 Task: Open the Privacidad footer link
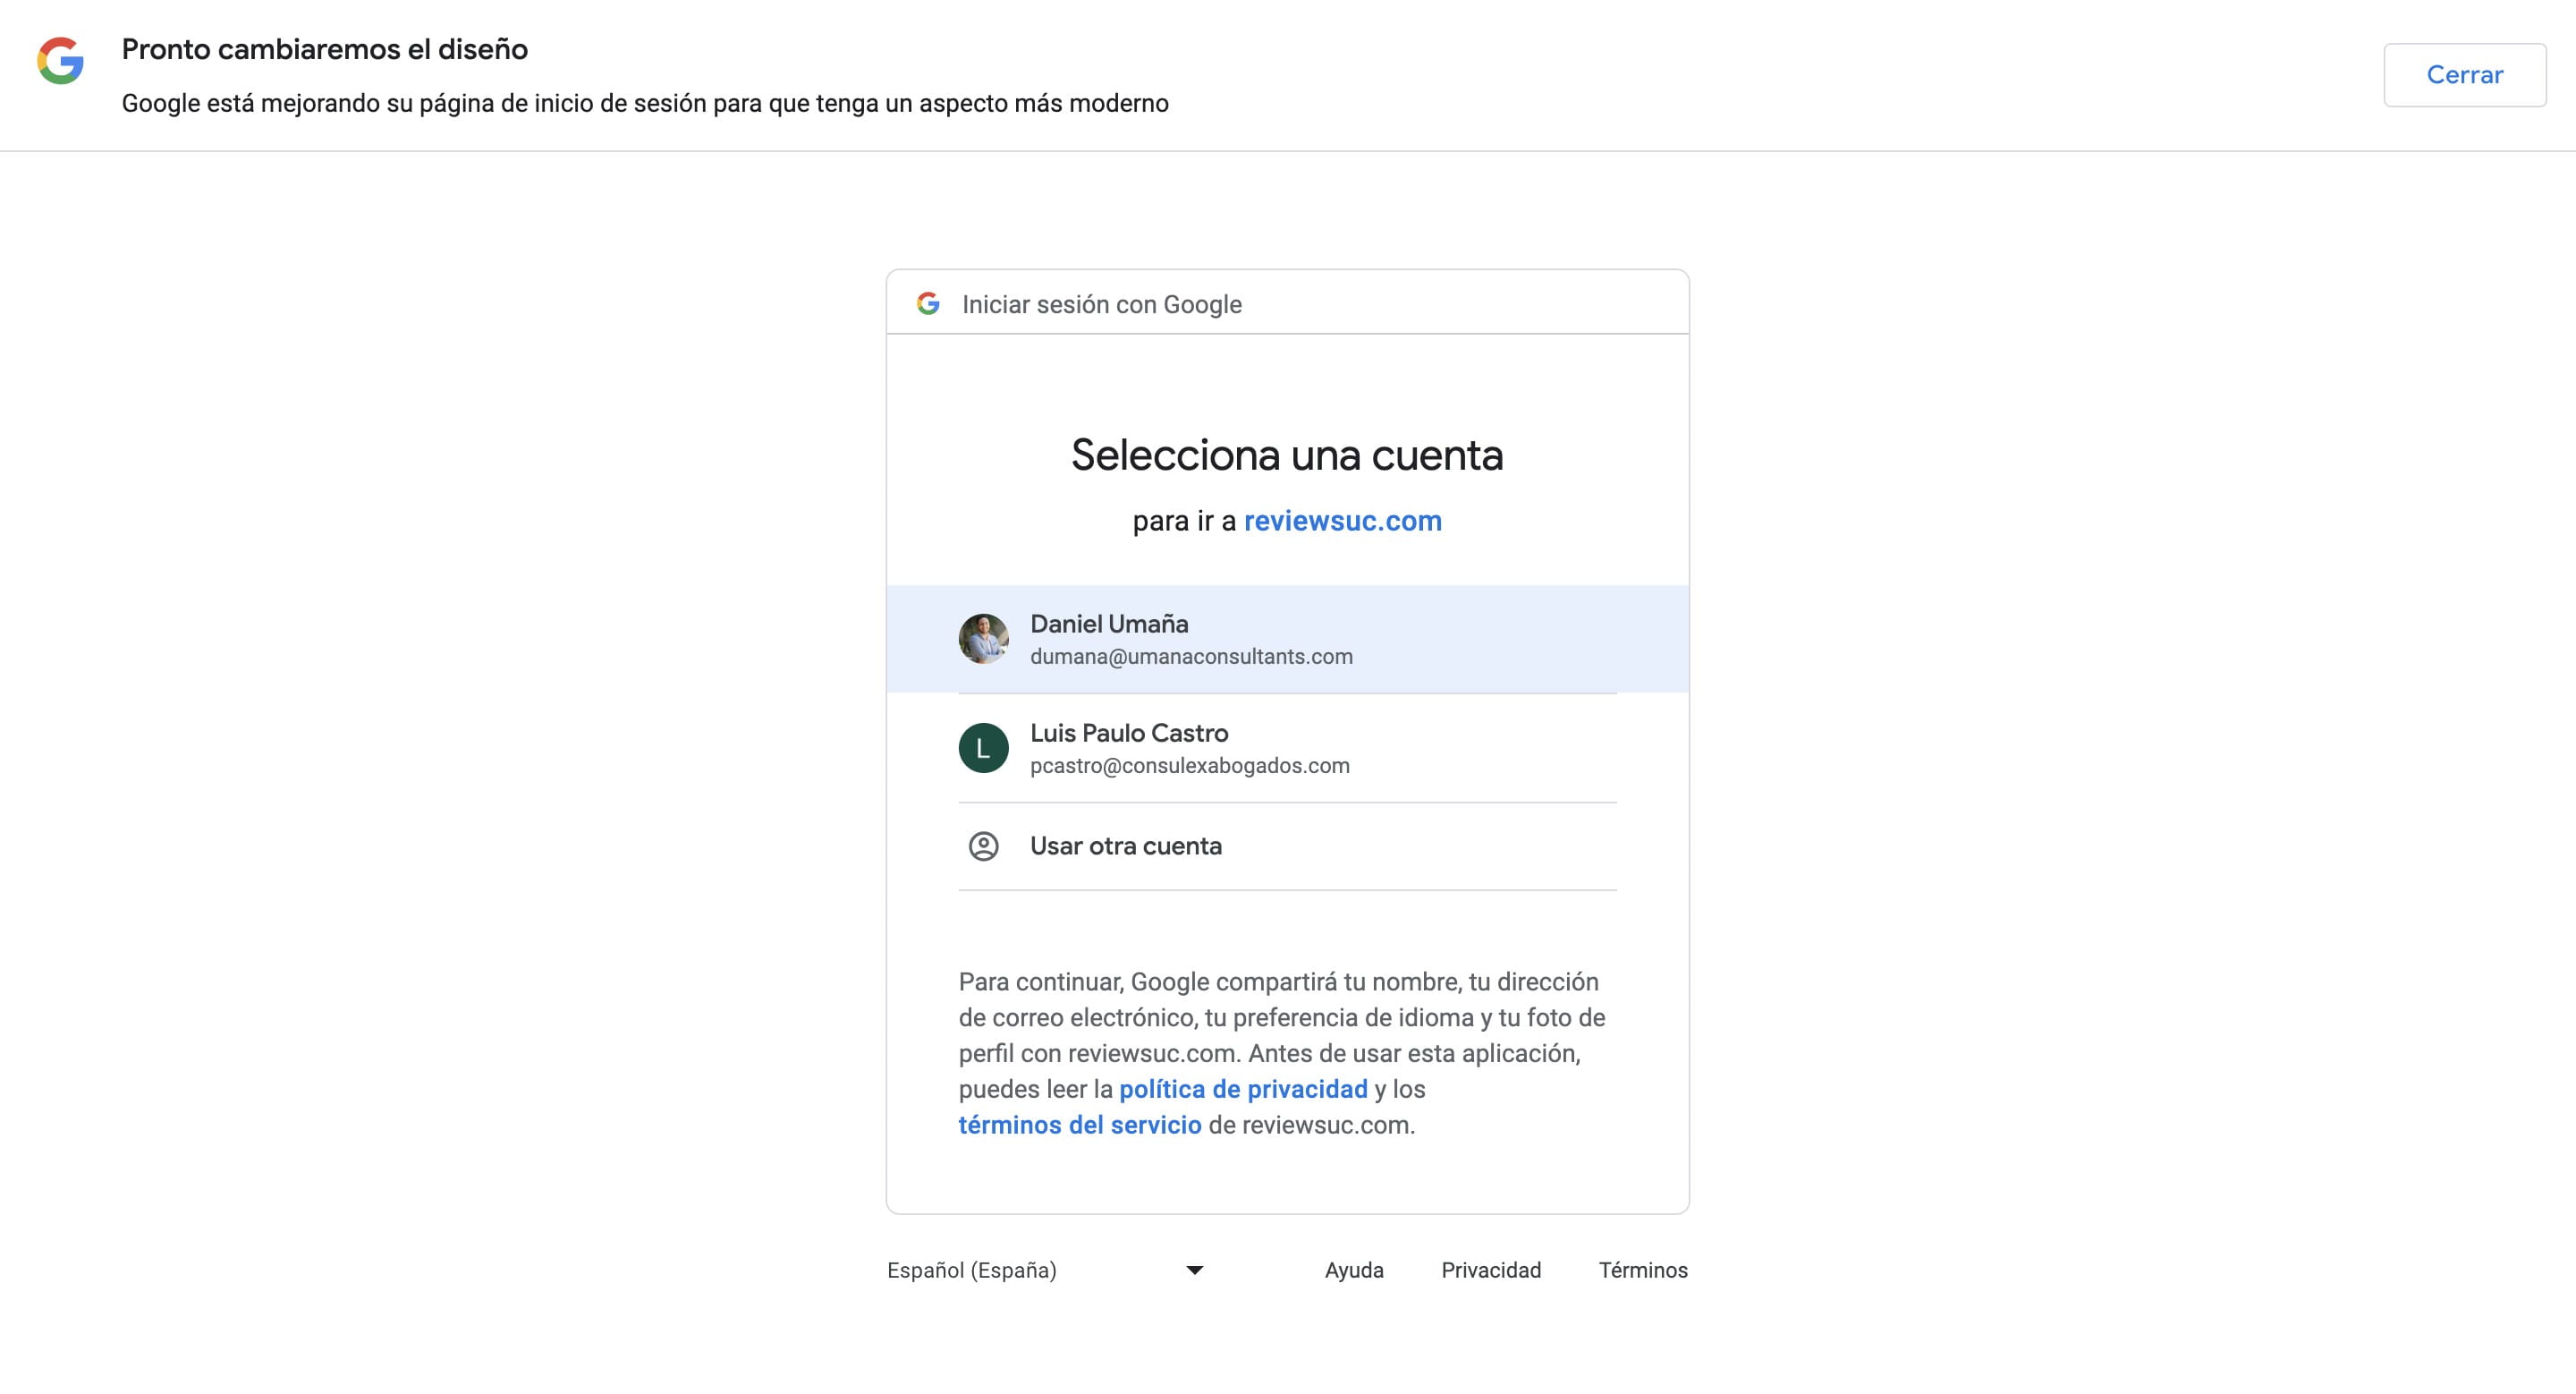coord(1491,1270)
